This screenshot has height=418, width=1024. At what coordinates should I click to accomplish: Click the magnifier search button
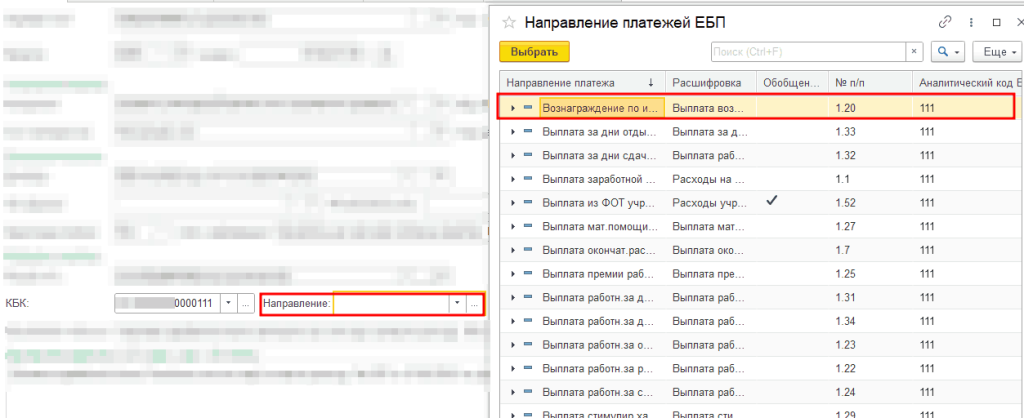947,52
